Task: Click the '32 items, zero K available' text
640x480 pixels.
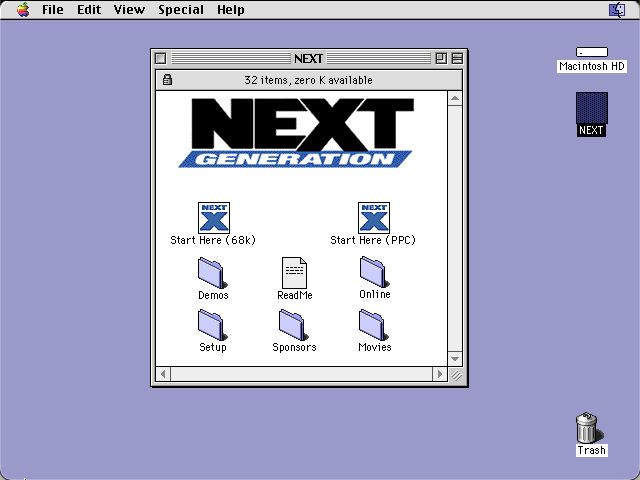Action: click(309, 80)
